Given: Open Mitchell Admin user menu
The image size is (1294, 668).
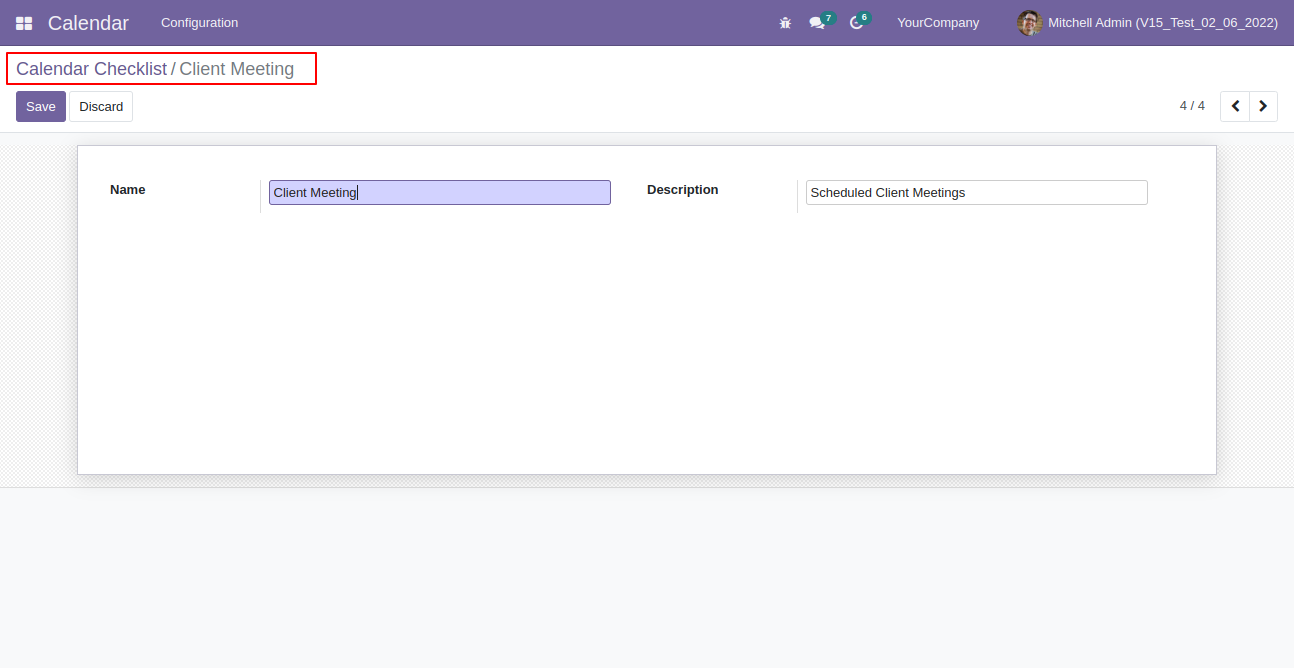Looking at the screenshot, I should 1148,23.
